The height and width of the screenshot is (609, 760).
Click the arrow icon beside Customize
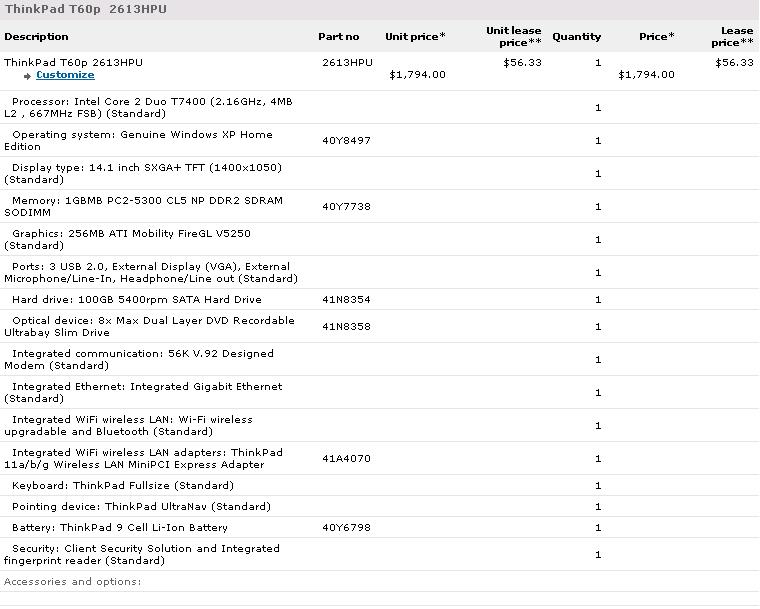click(x=27, y=76)
